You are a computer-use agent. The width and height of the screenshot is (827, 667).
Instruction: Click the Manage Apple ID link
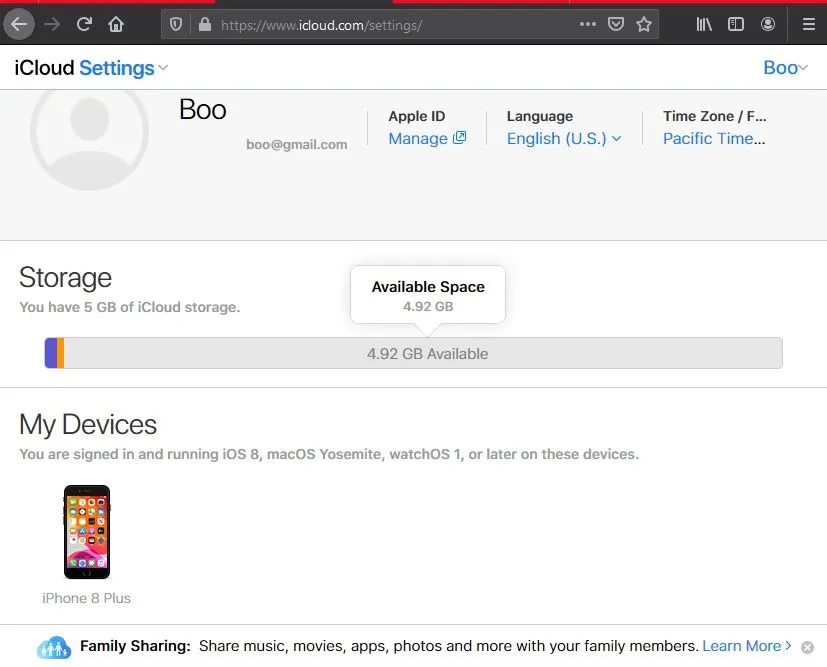point(427,139)
